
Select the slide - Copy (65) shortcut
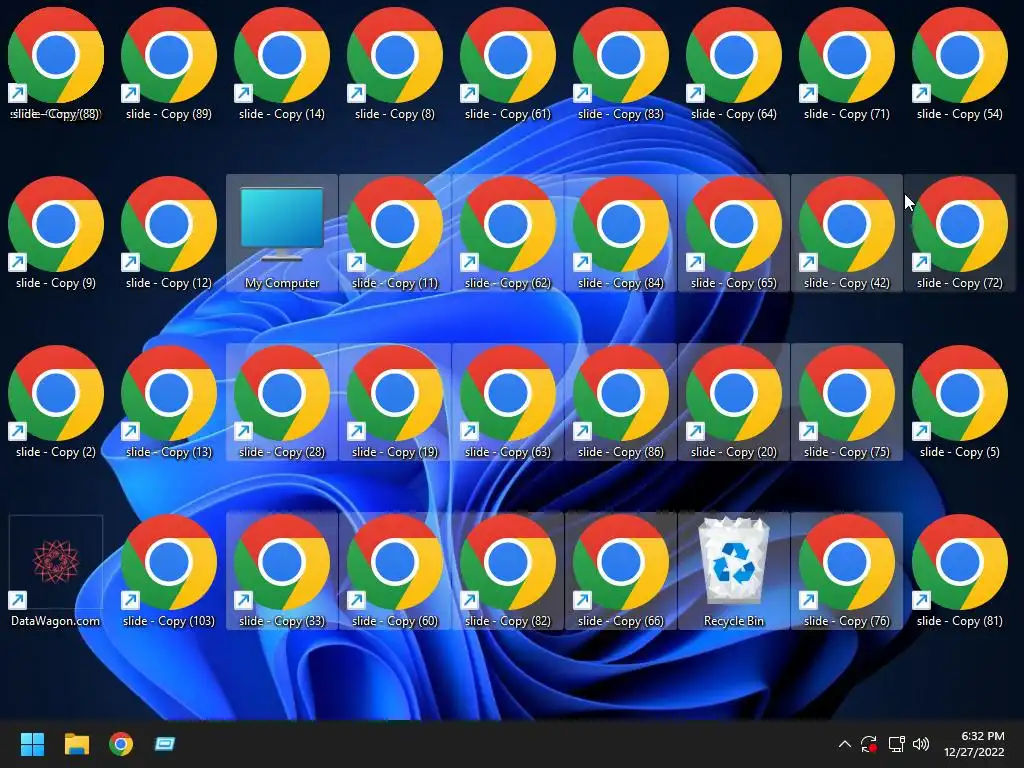tap(733, 233)
